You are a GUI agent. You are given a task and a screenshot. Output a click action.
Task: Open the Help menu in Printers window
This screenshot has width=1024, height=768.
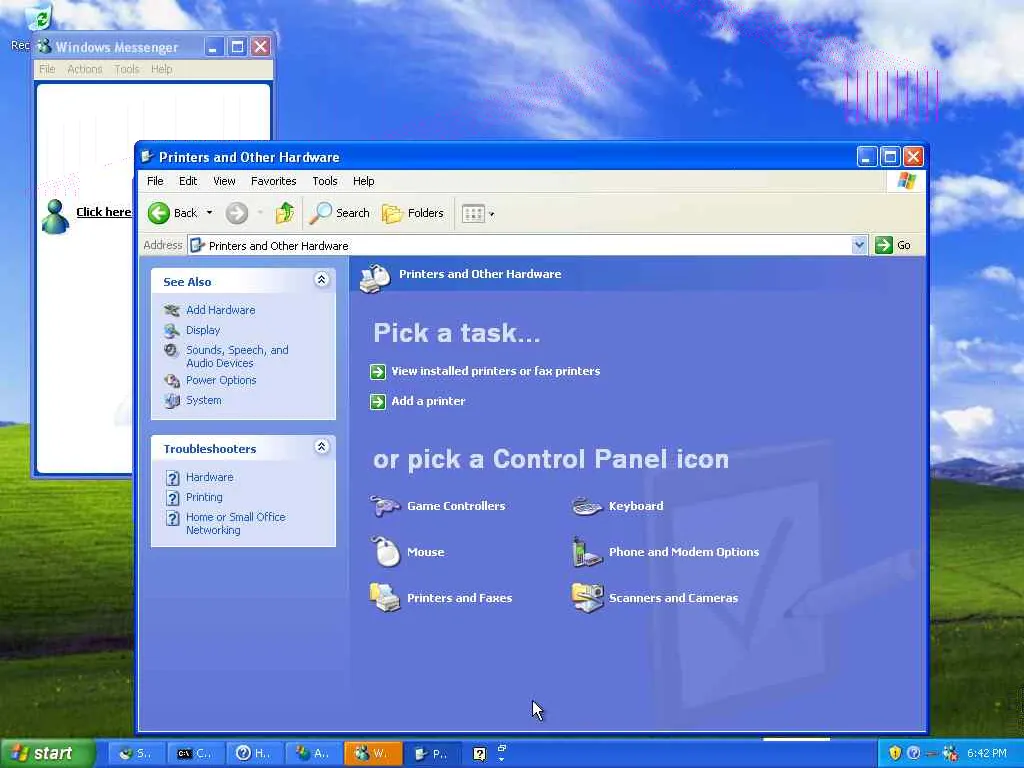[x=364, y=181]
